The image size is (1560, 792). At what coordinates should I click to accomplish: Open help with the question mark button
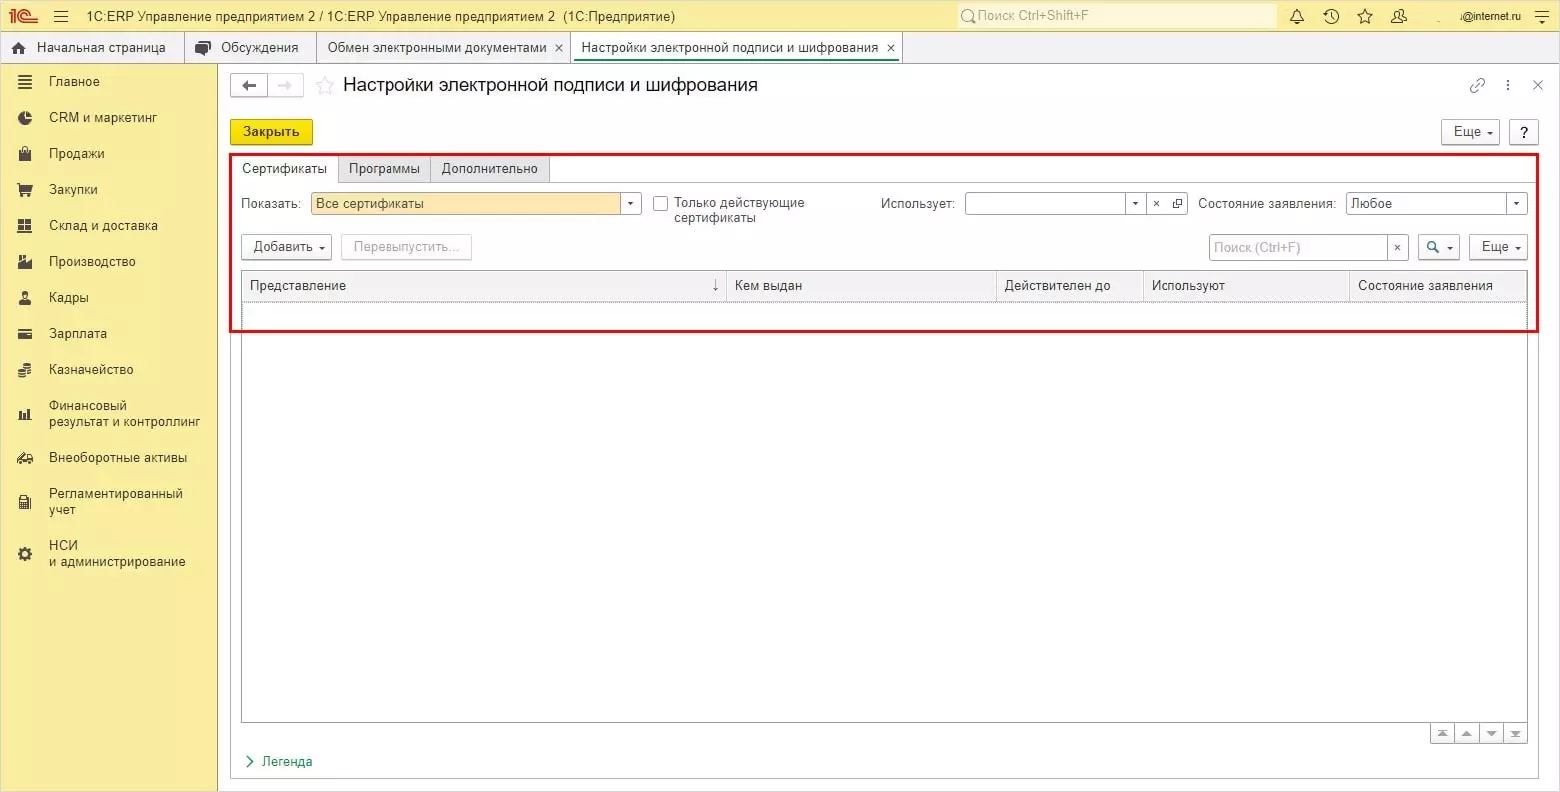click(x=1523, y=132)
